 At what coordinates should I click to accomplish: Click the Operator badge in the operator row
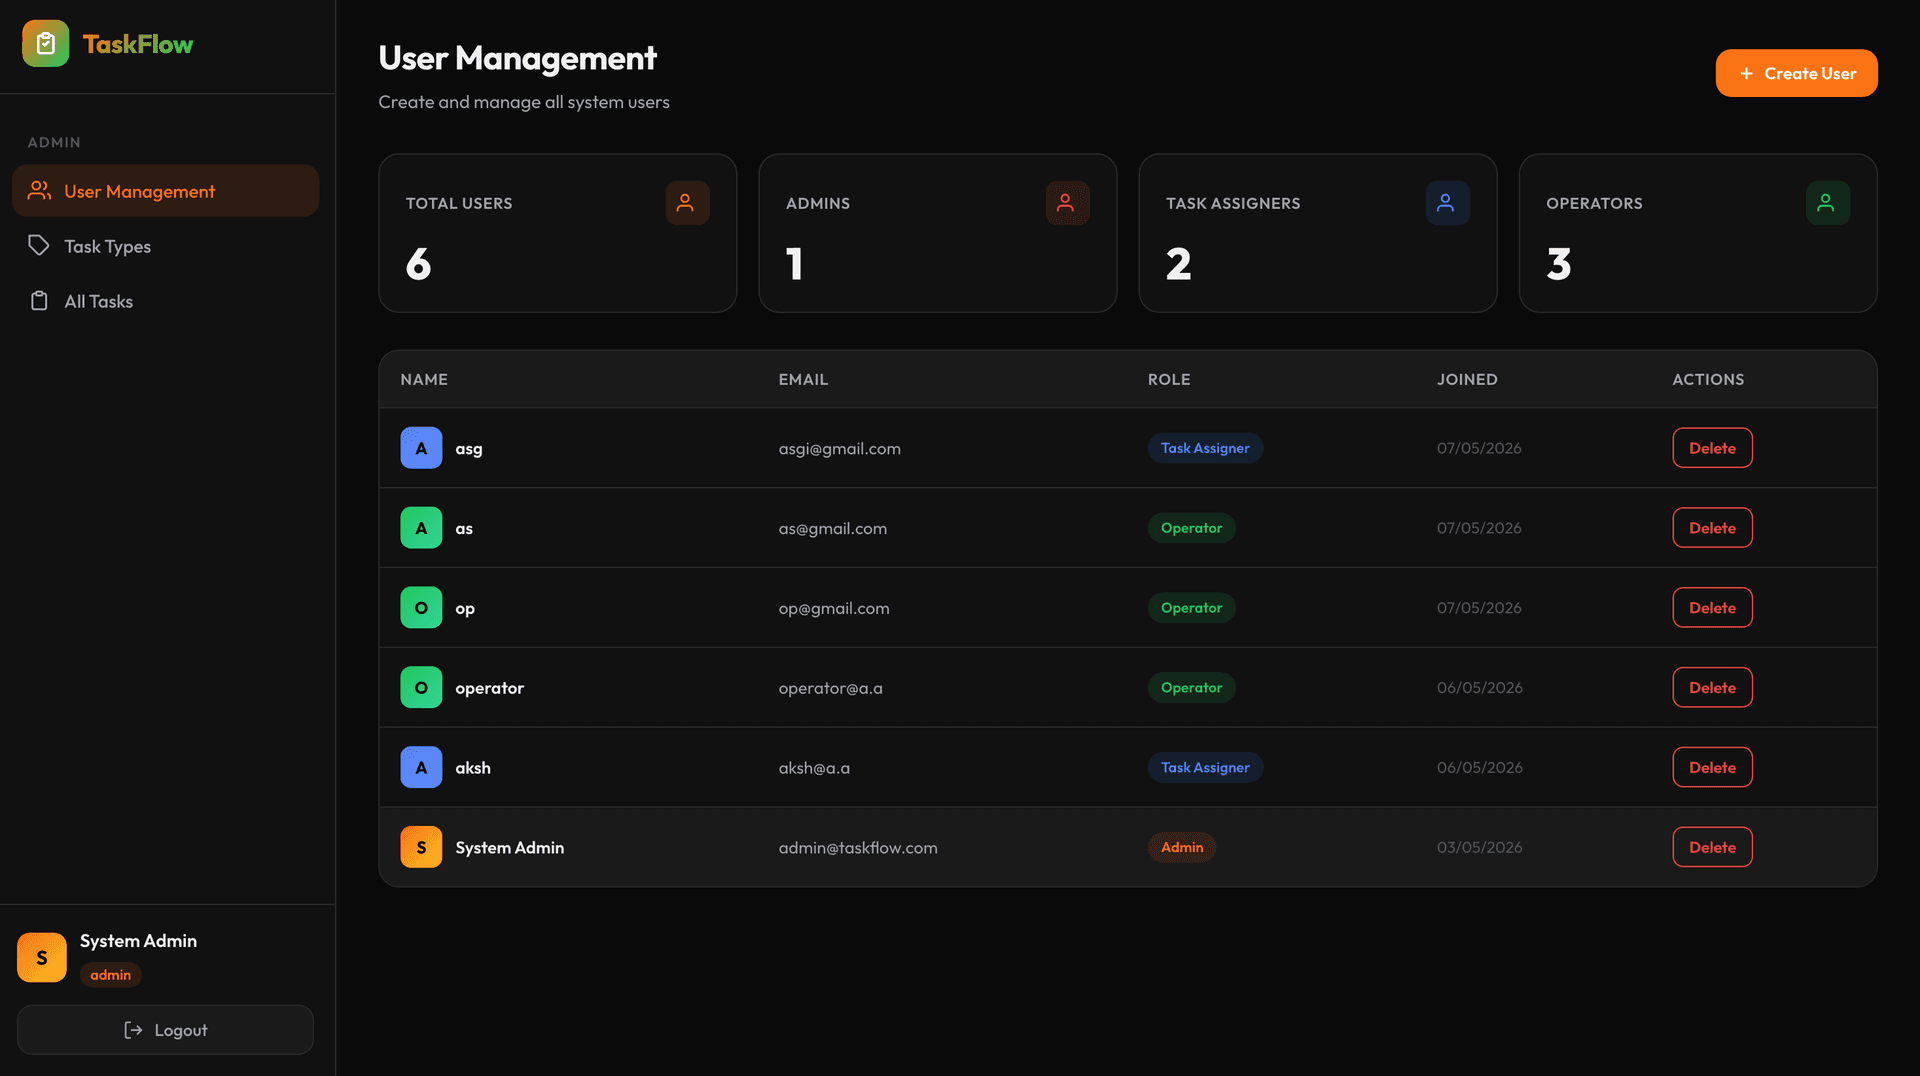(x=1191, y=688)
